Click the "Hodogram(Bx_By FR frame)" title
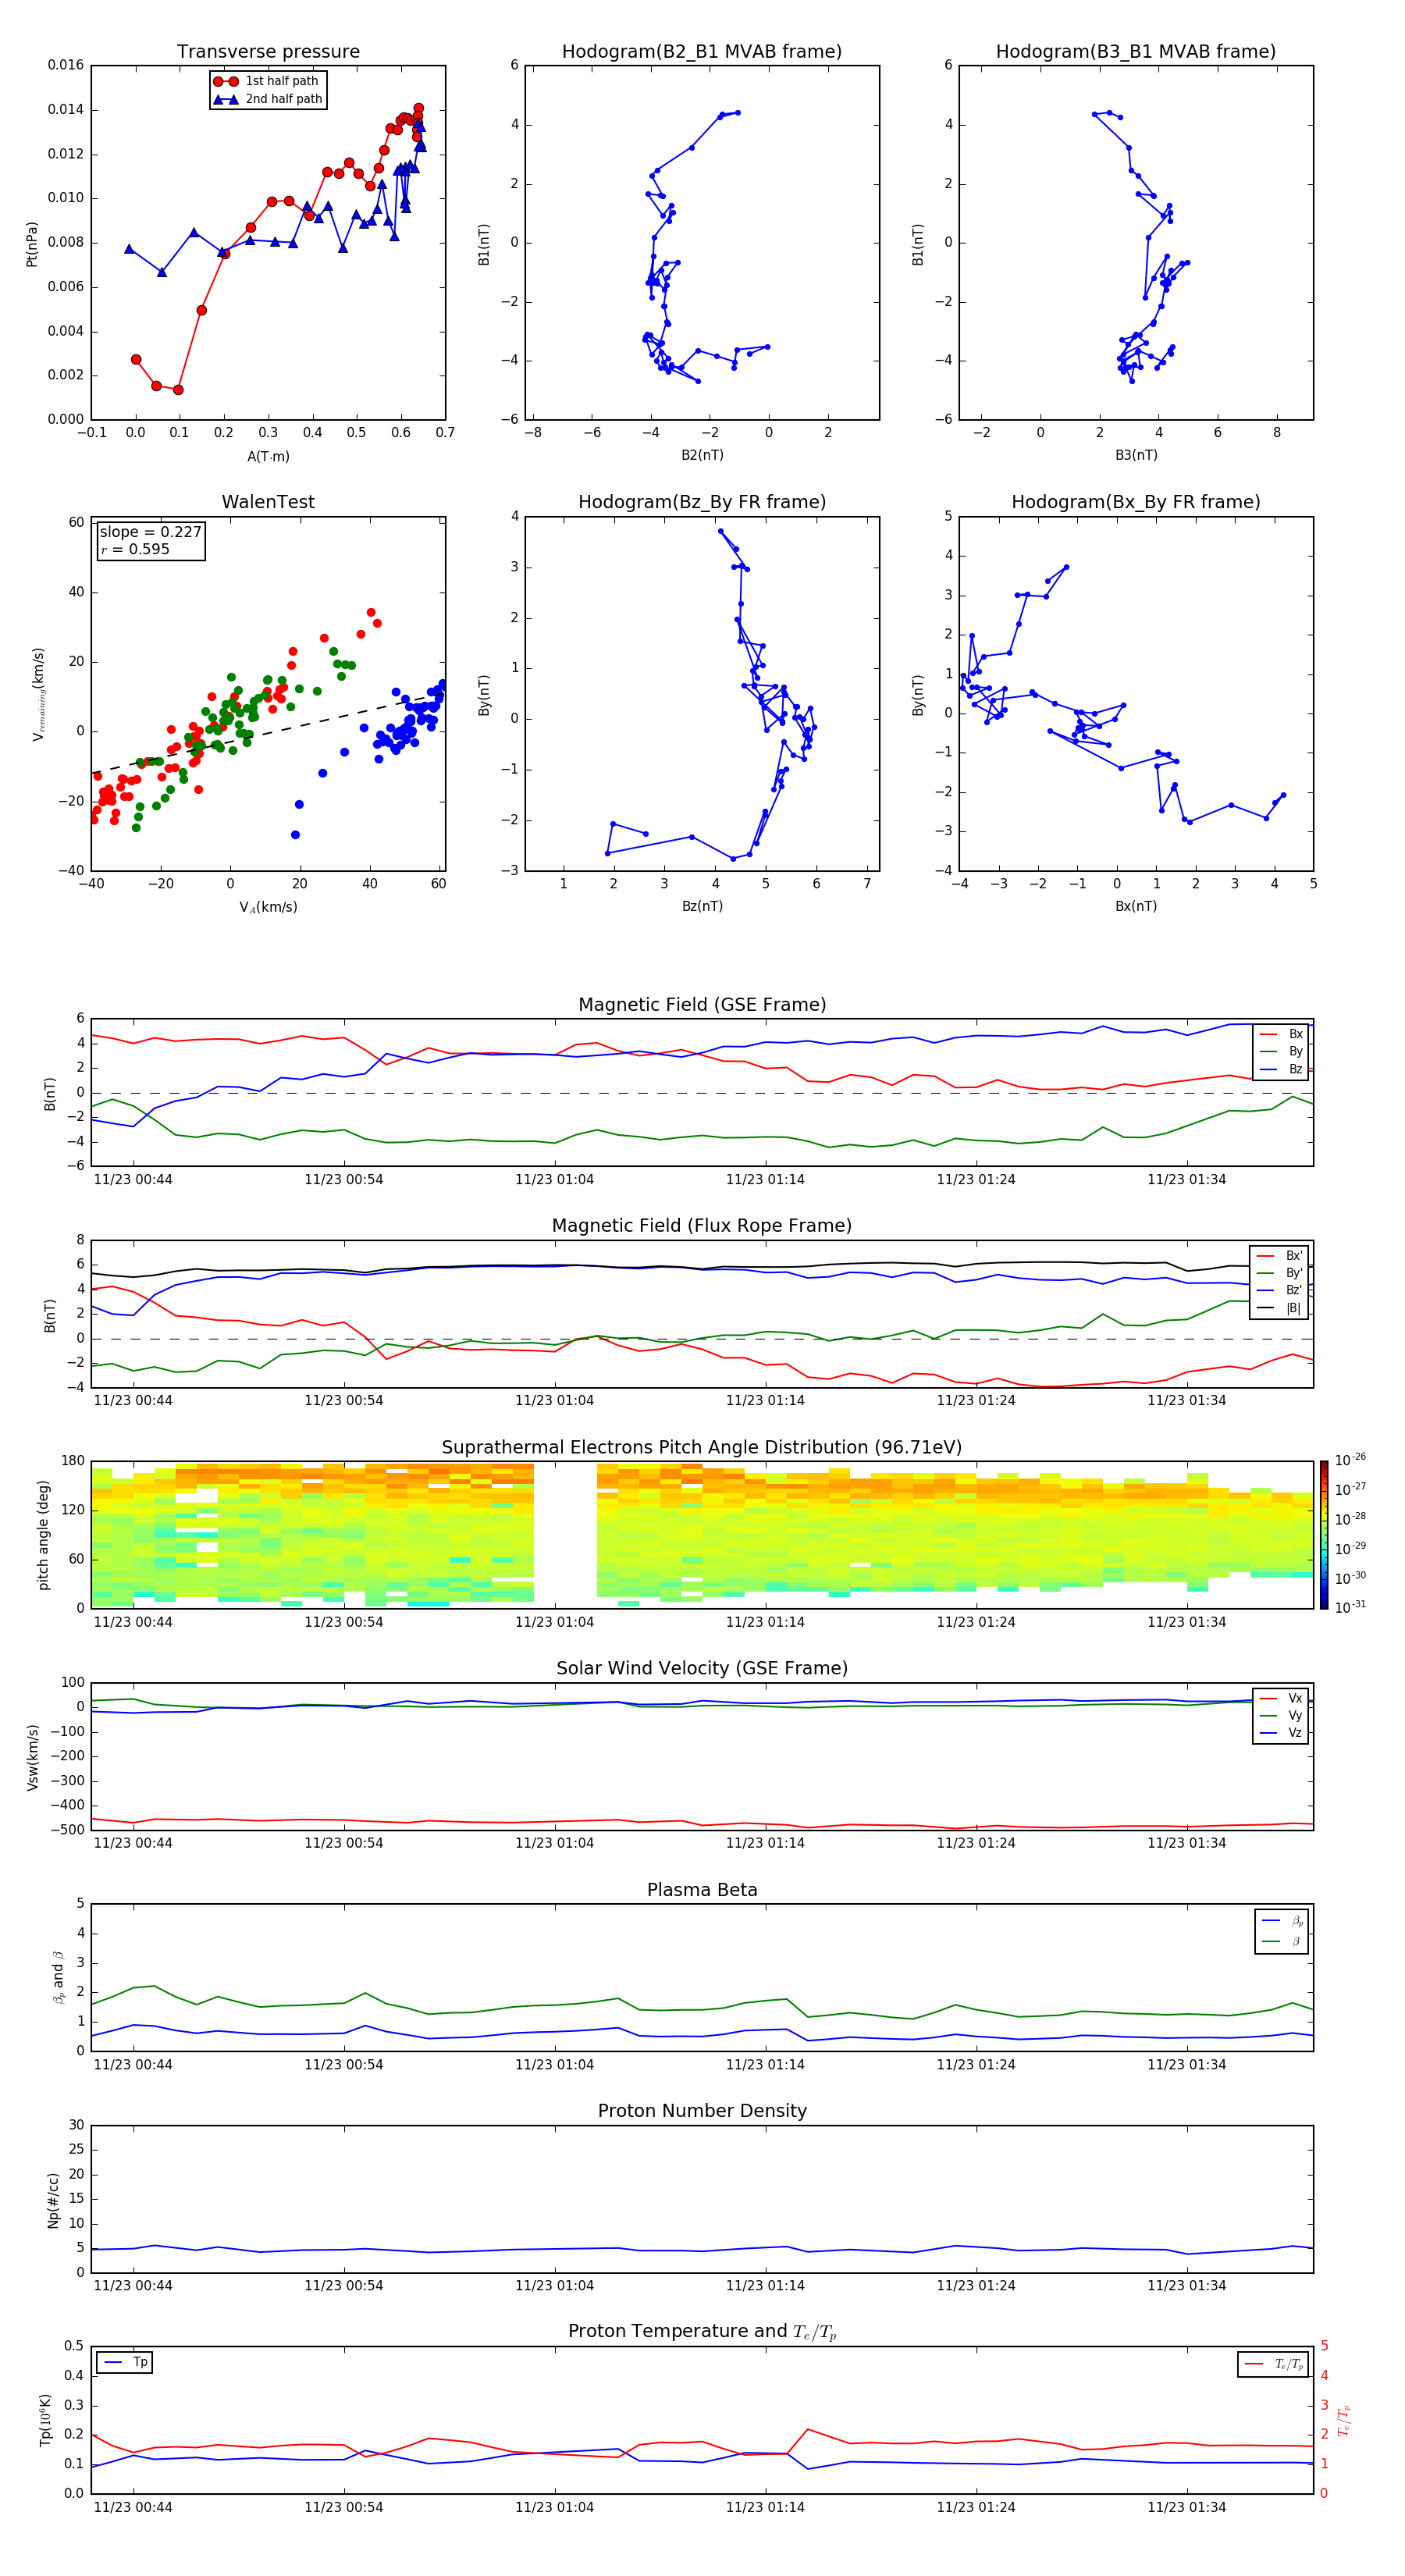Viewport: 1405px width, 2576px height. pyautogui.click(x=1136, y=502)
